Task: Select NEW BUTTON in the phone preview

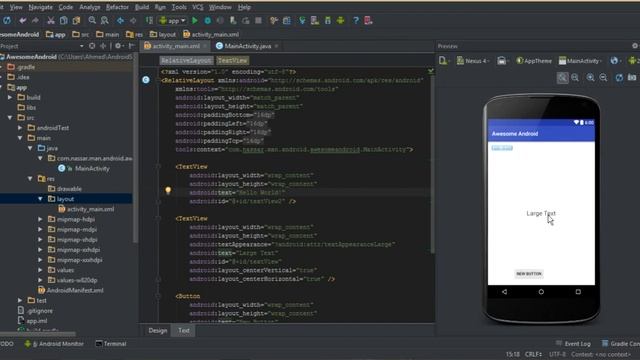Action: [x=529, y=274]
